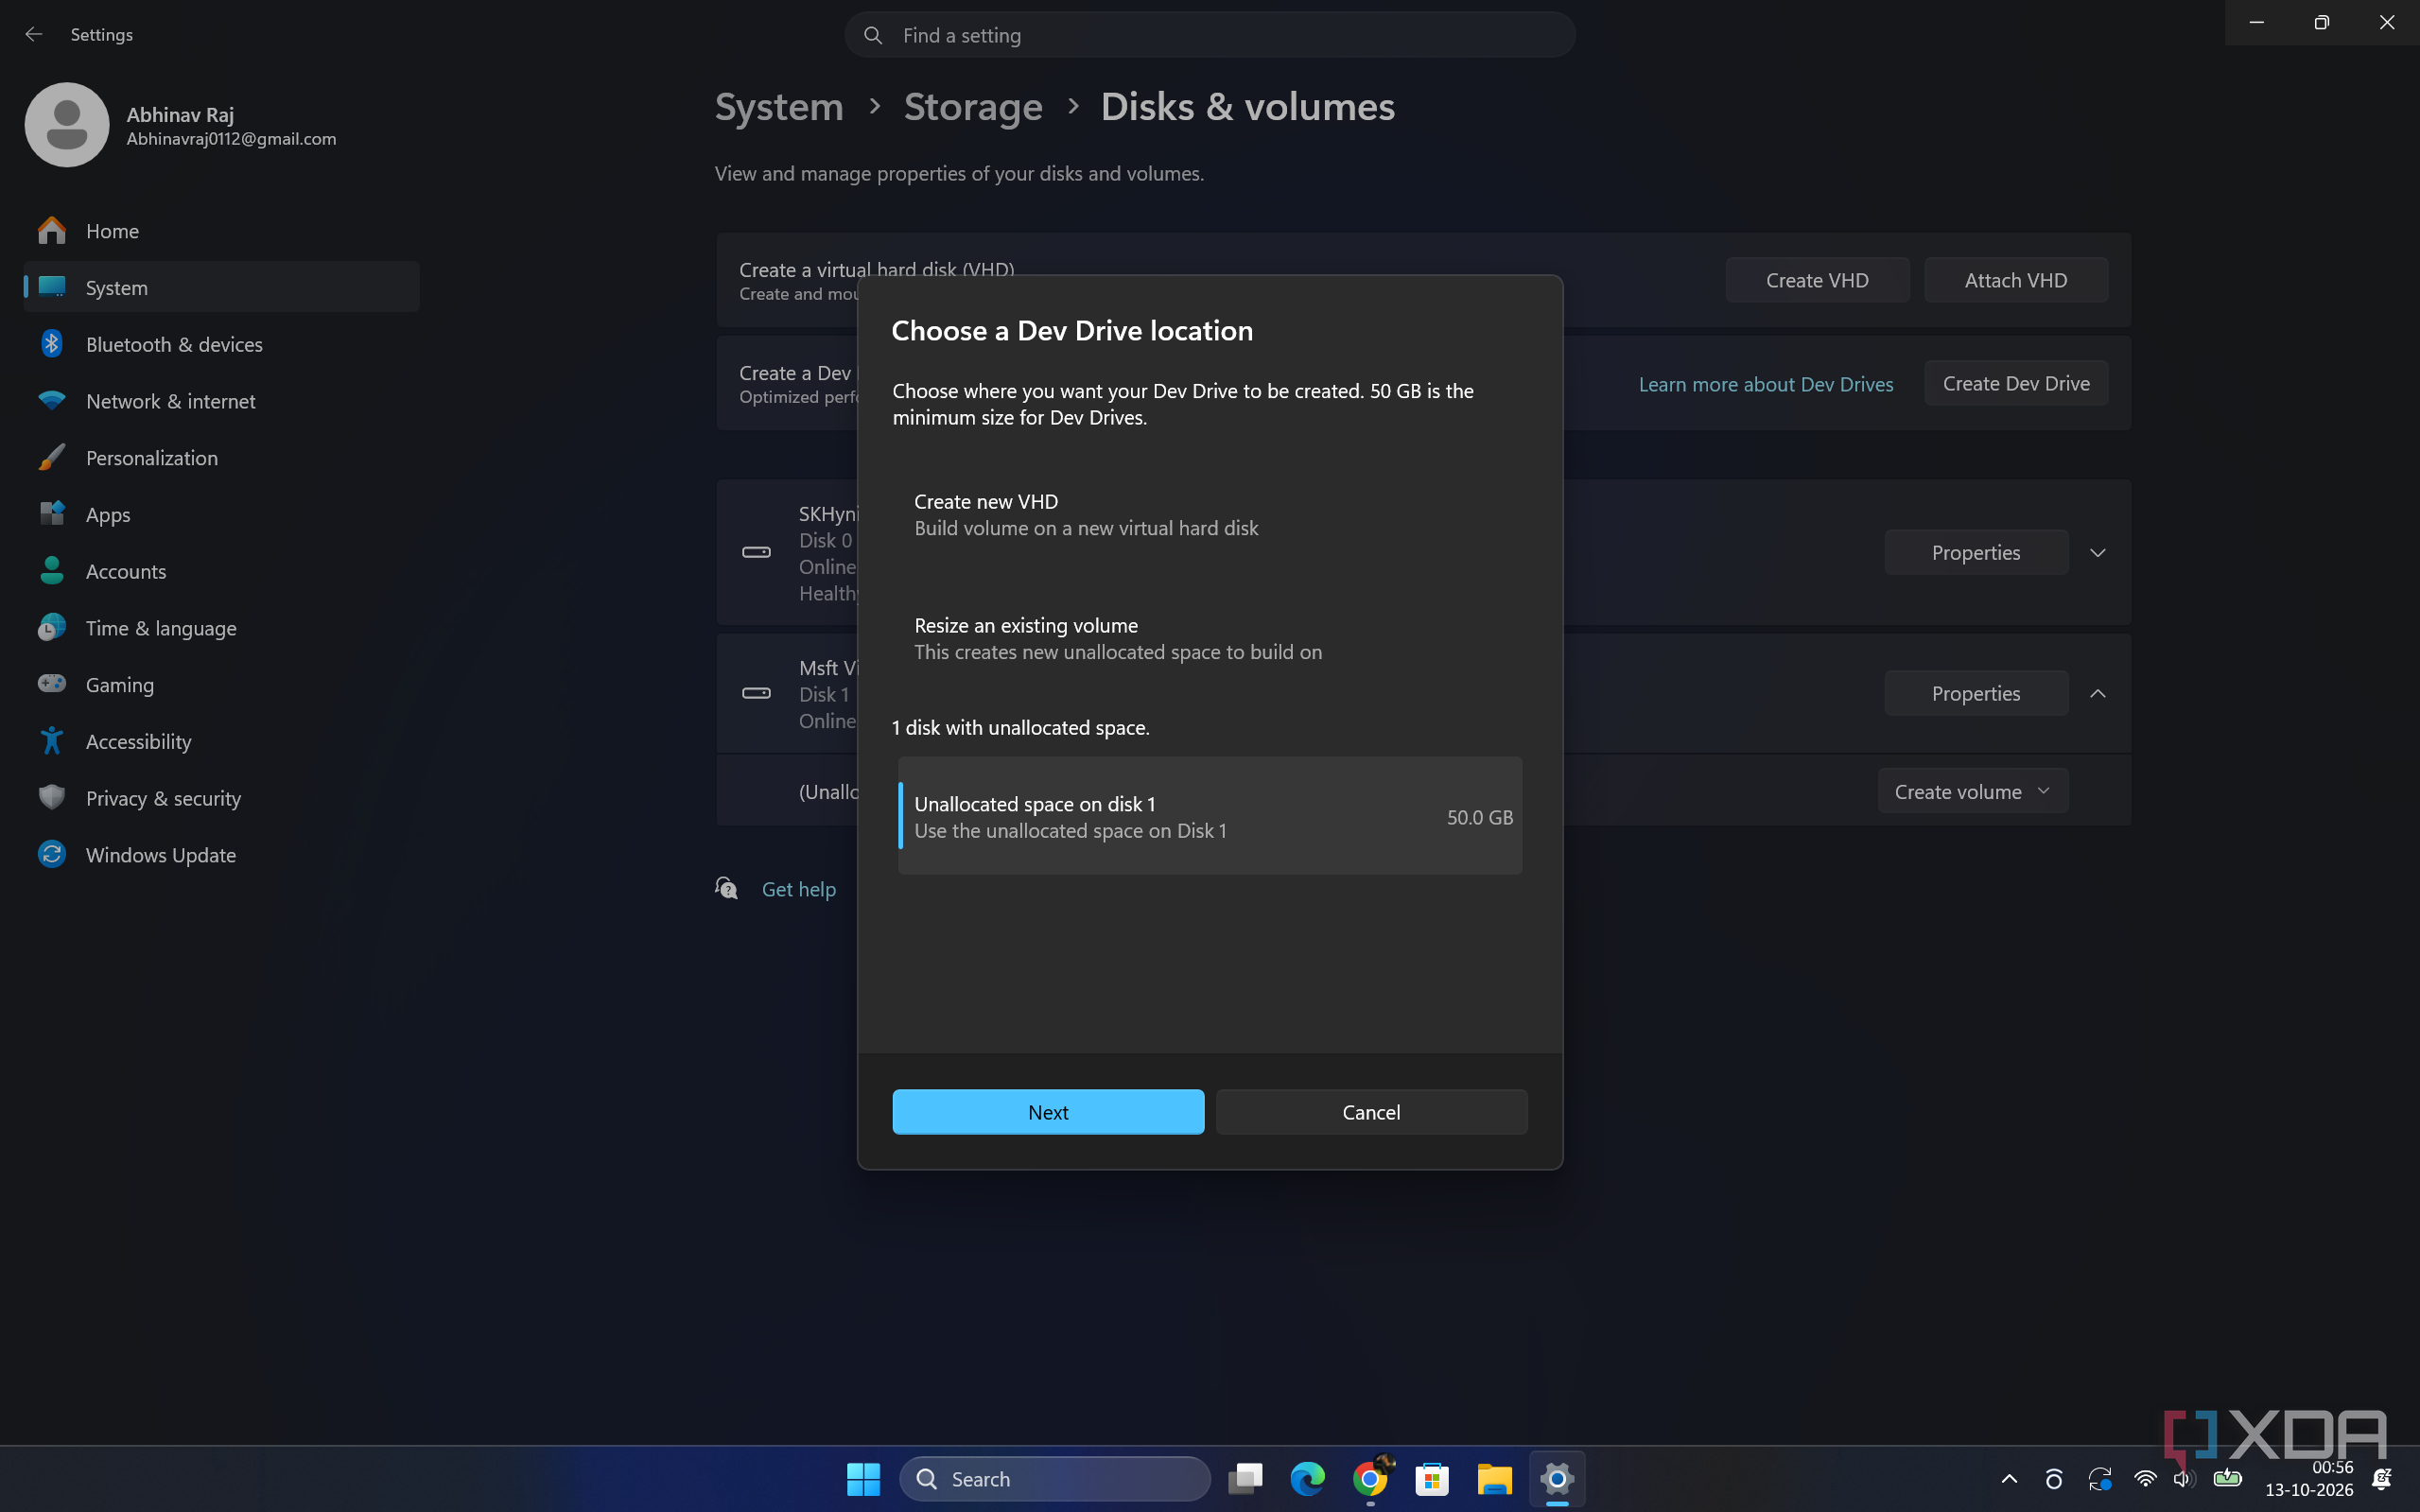The width and height of the screenshot is (2420, 1512).
Task: Click the Gaming controller icon
Action: (51, 684)
